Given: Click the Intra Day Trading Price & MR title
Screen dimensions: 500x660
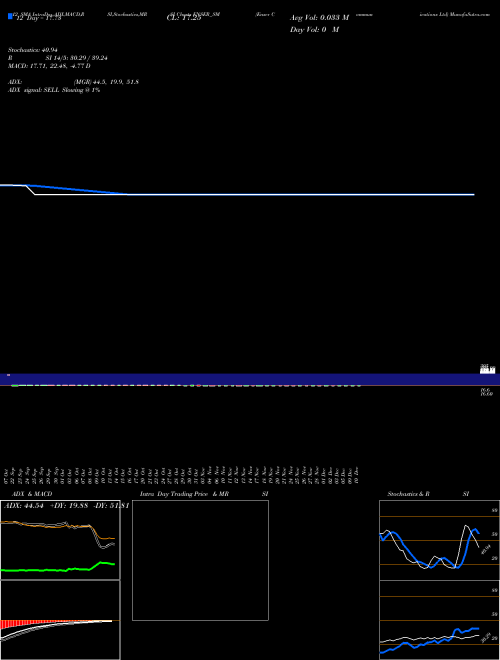Looking at the screenshot, I should click(x=184, y=494).
